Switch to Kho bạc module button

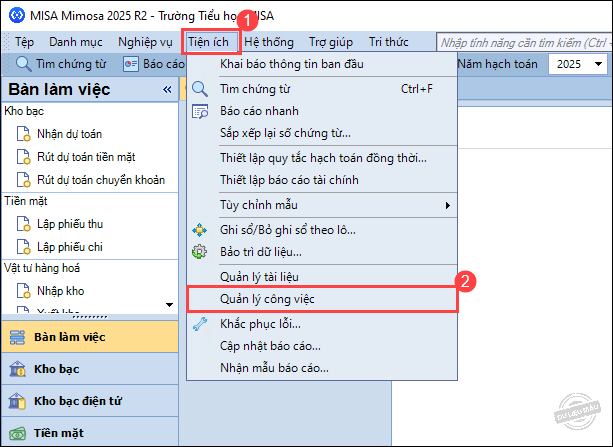click(x=90, y=369)
